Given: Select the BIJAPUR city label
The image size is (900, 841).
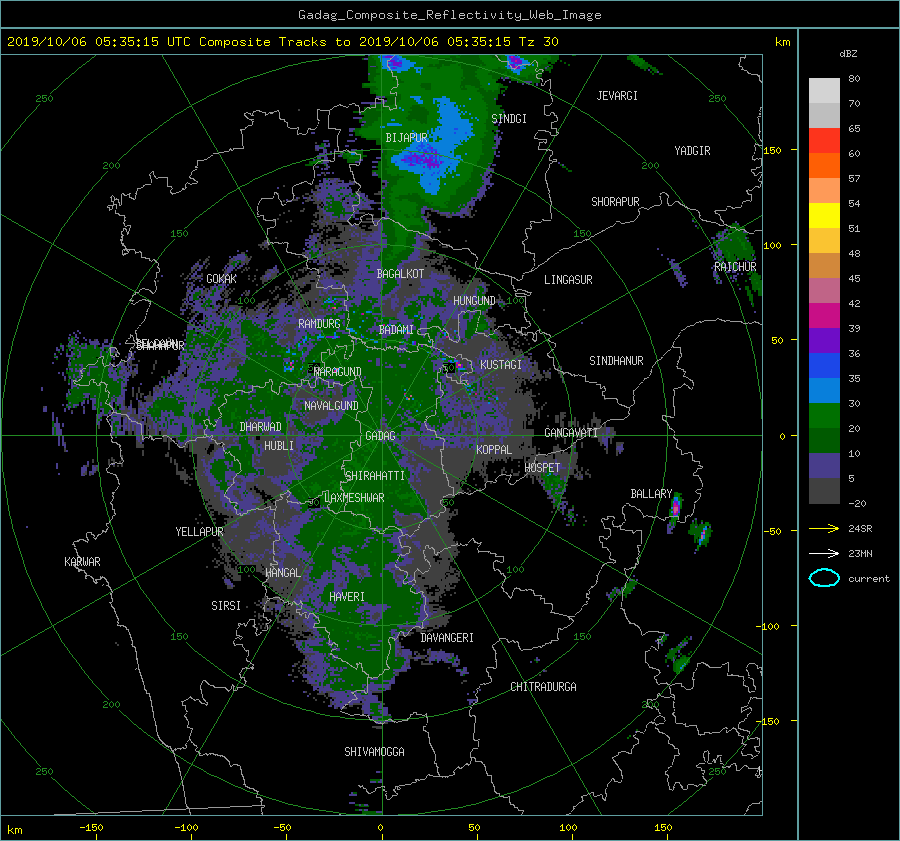Looking at the screenshot, I should point(406,138).
